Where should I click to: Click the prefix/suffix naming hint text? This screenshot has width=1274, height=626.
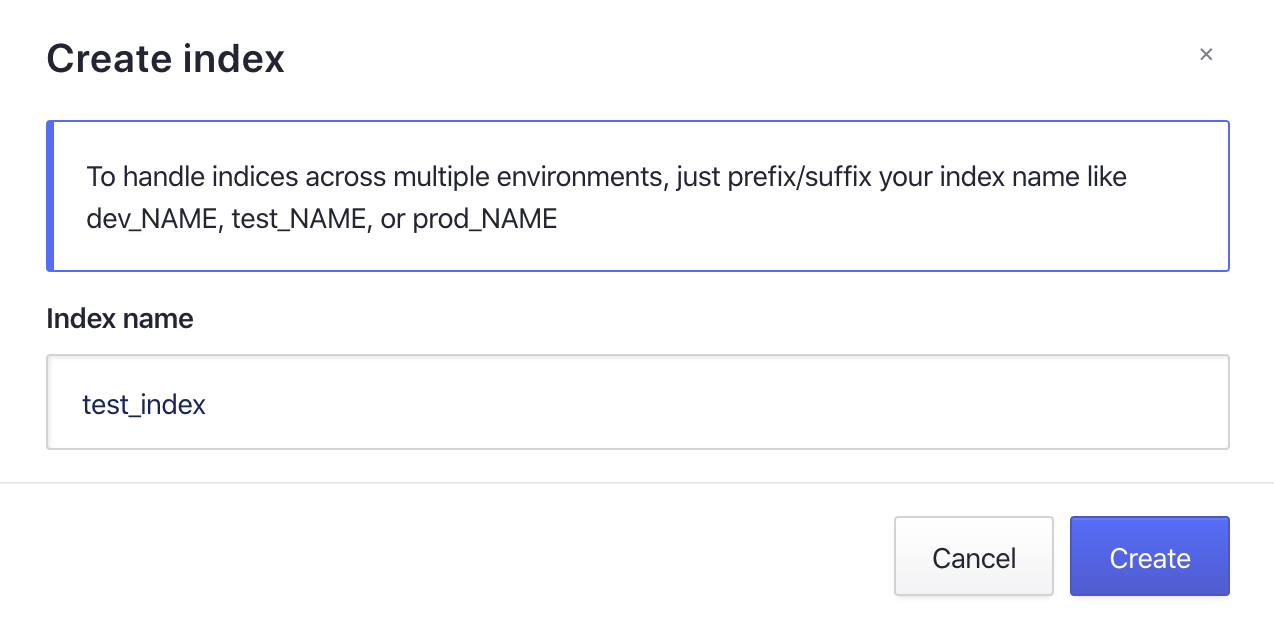tap(605, 177)
